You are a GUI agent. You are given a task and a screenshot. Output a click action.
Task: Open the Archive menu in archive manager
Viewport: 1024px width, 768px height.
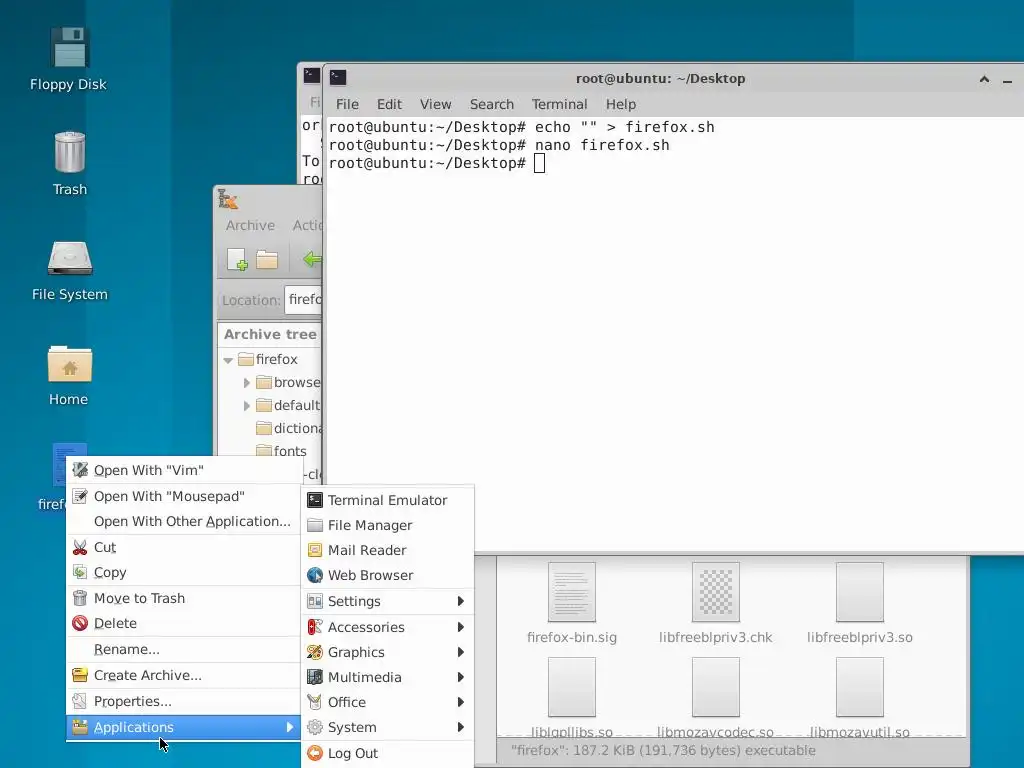[250, 225]
